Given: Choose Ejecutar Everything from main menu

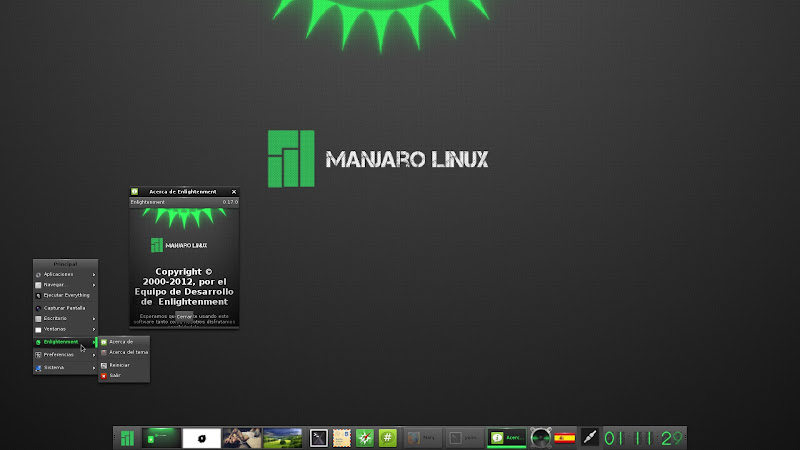Looking at the screenshot, I should point(65,295).
